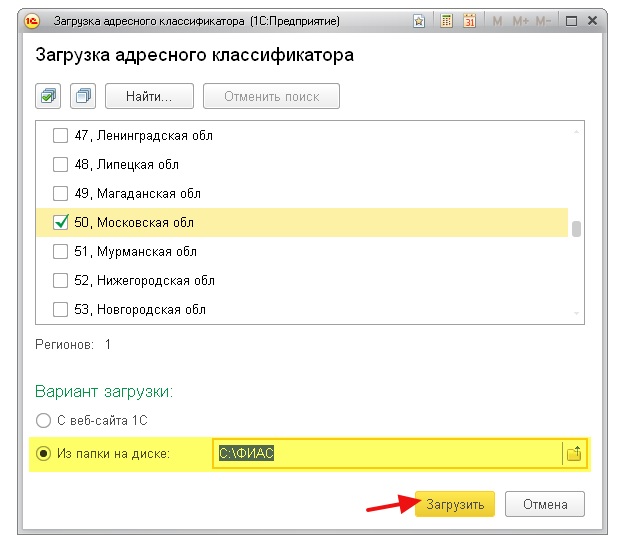Select the Из папки на диске radio option
The width and height of the screenshot is (619, 541).
(x=43, y=453)
